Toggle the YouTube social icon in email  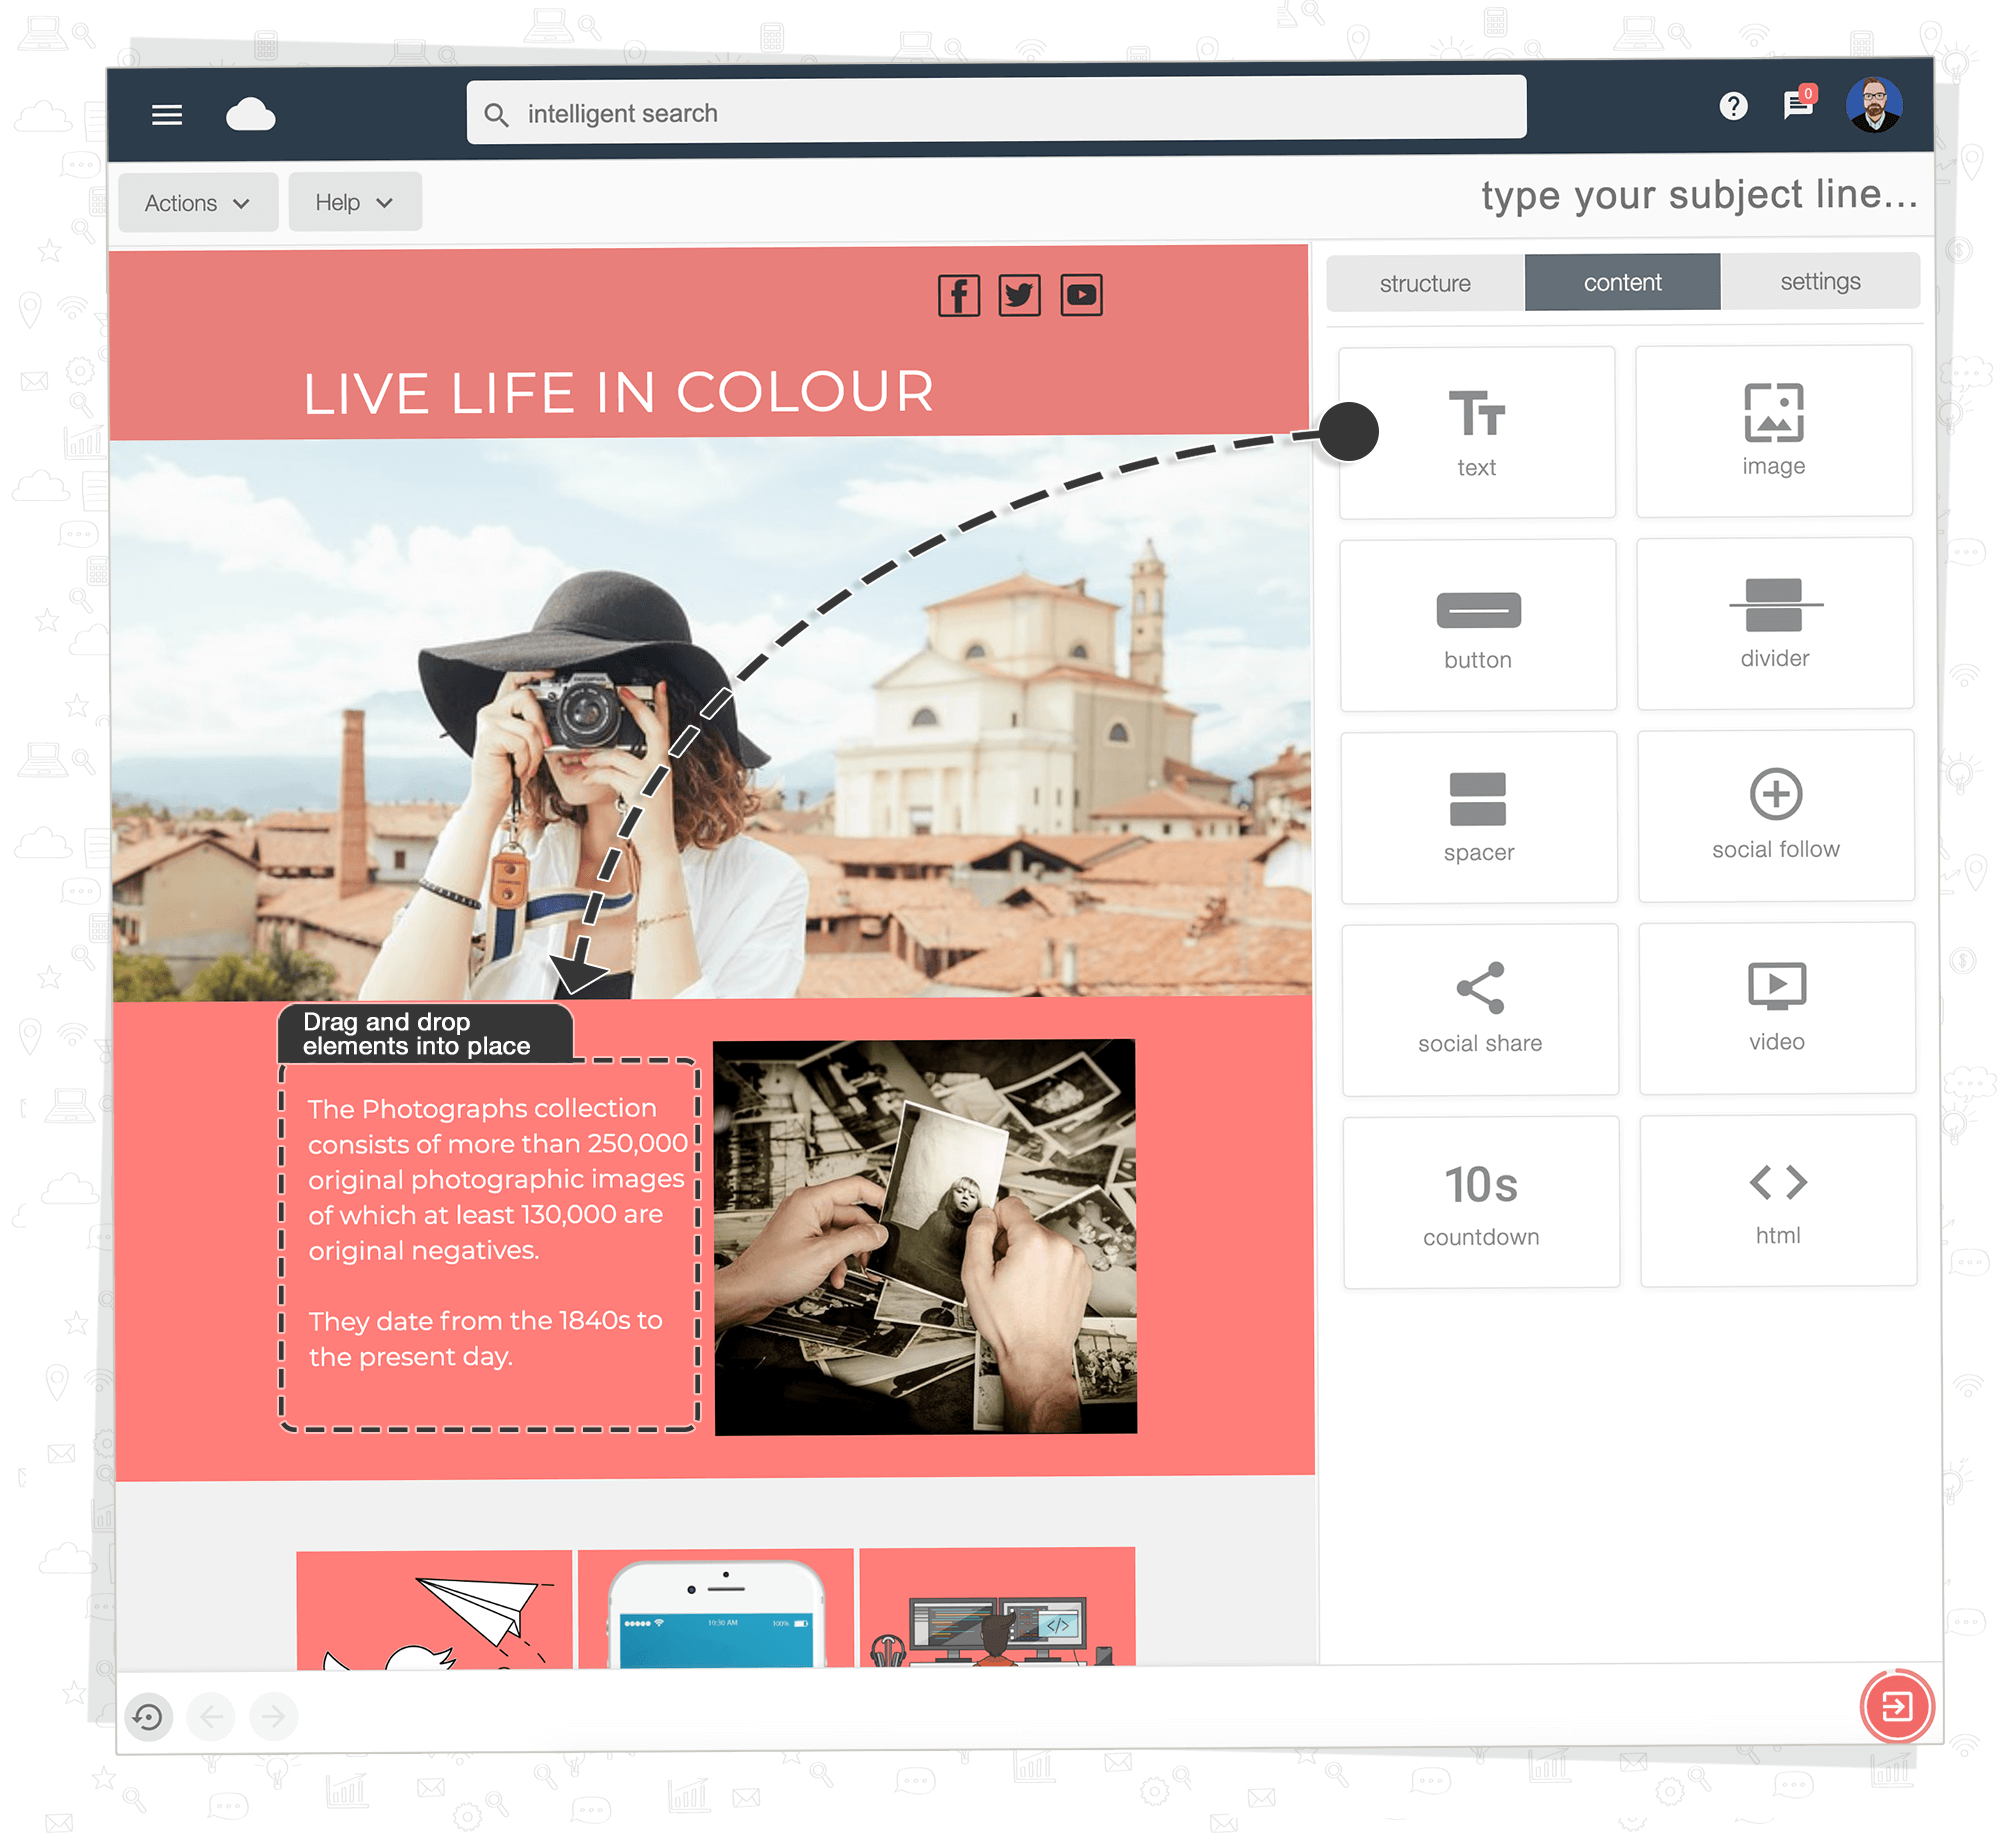(x=1080, y=293)
